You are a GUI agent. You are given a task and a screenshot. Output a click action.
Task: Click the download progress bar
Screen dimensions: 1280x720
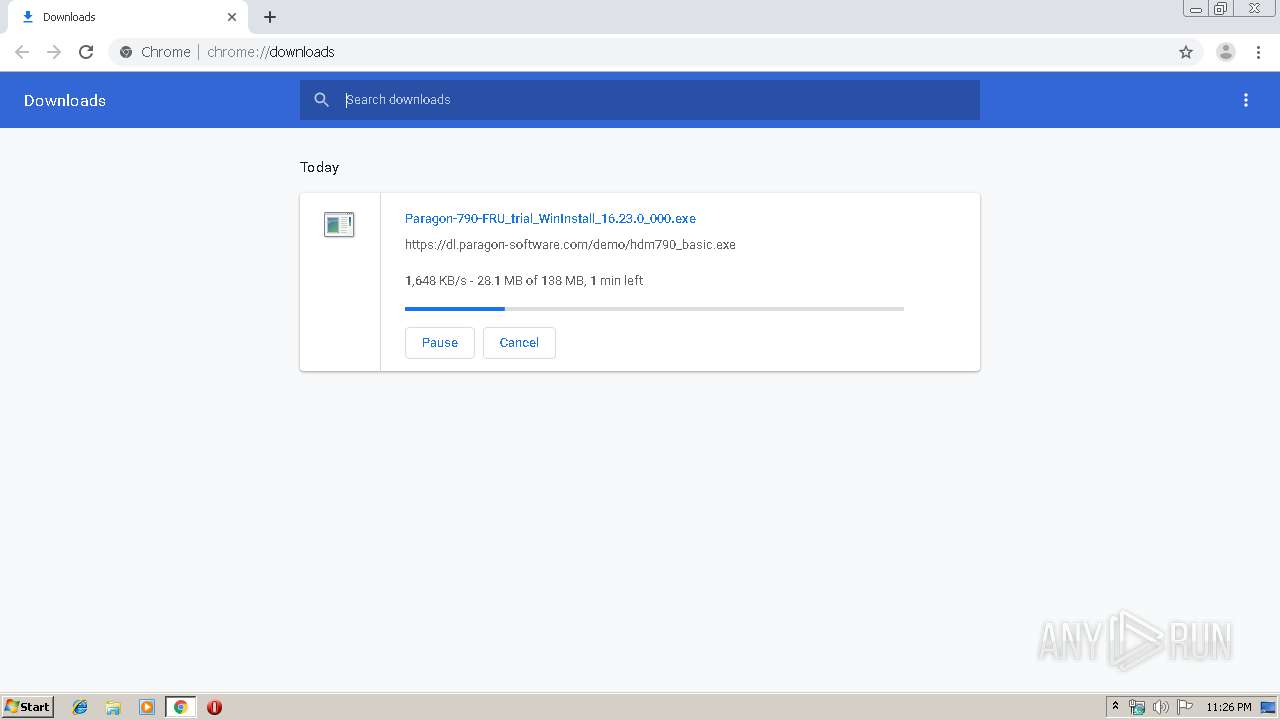[x=654, y=309]
